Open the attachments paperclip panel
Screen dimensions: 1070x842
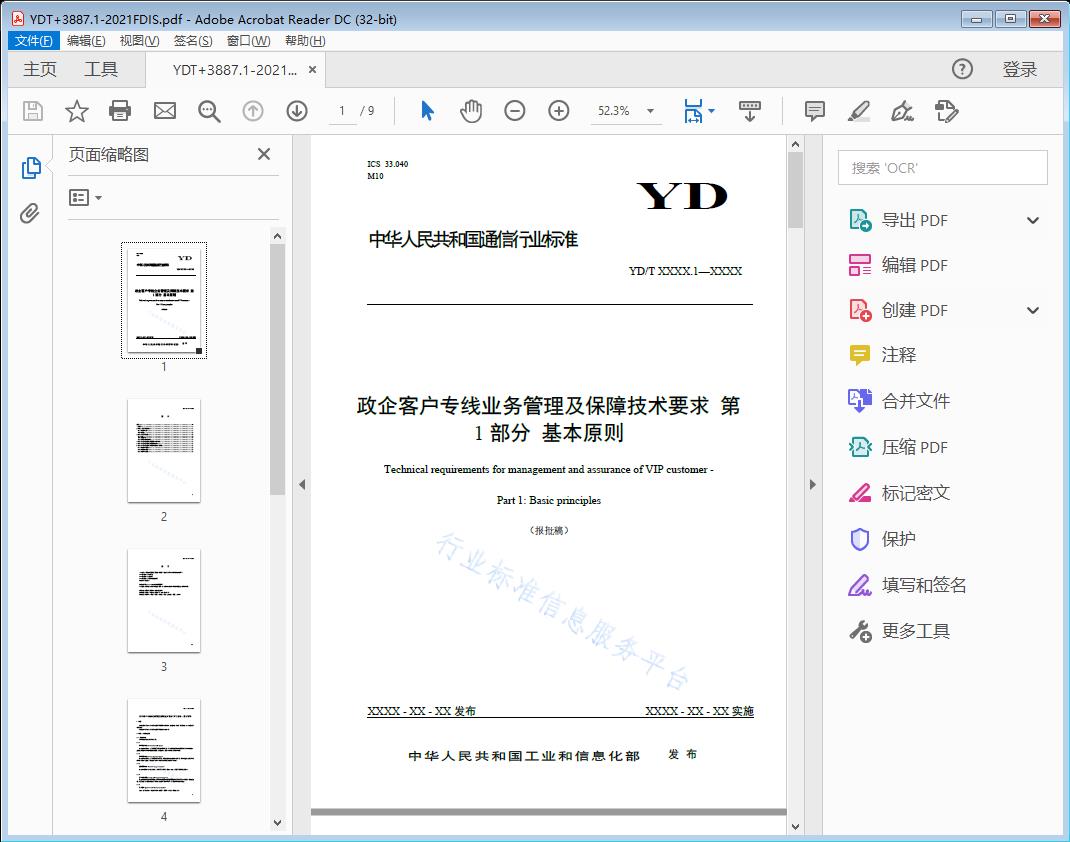pyautogui.click(x=31, y=212)
